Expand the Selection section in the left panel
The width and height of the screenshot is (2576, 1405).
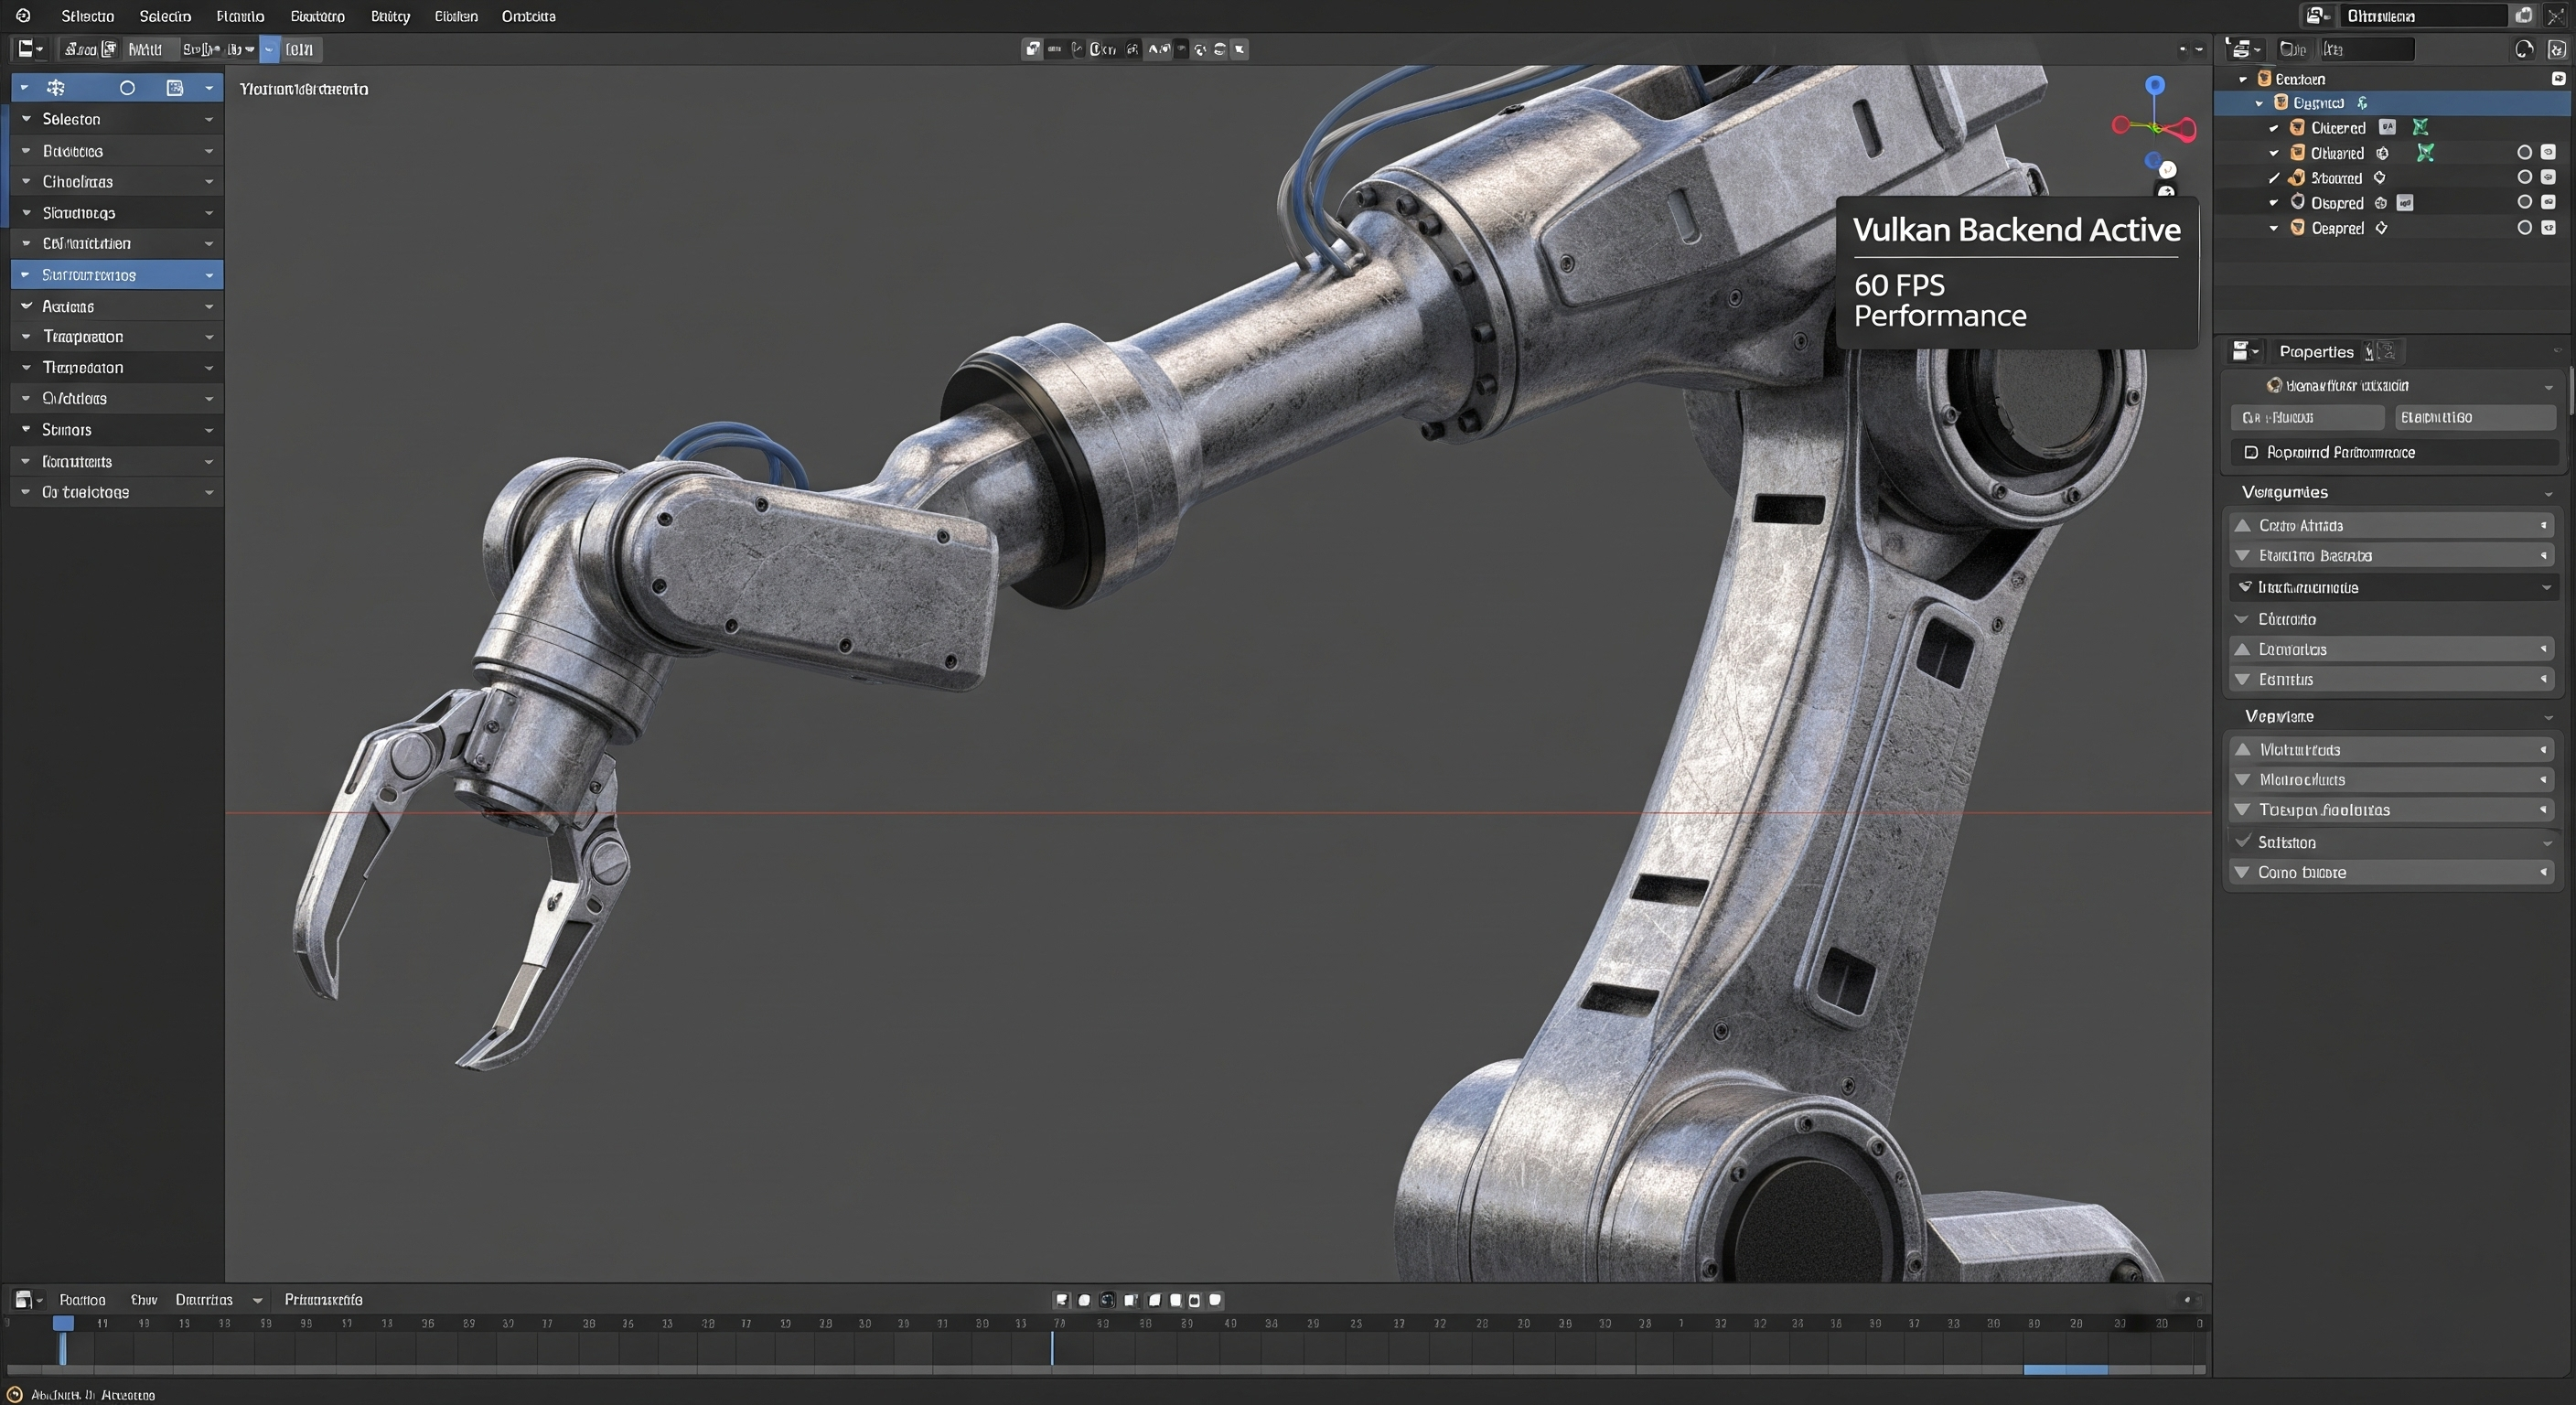tap(115, 119)
